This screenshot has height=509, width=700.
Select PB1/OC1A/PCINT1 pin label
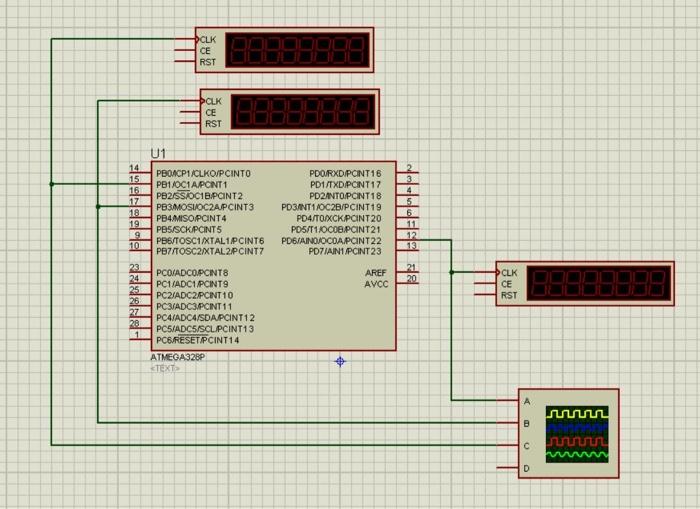tap(192, 184)
